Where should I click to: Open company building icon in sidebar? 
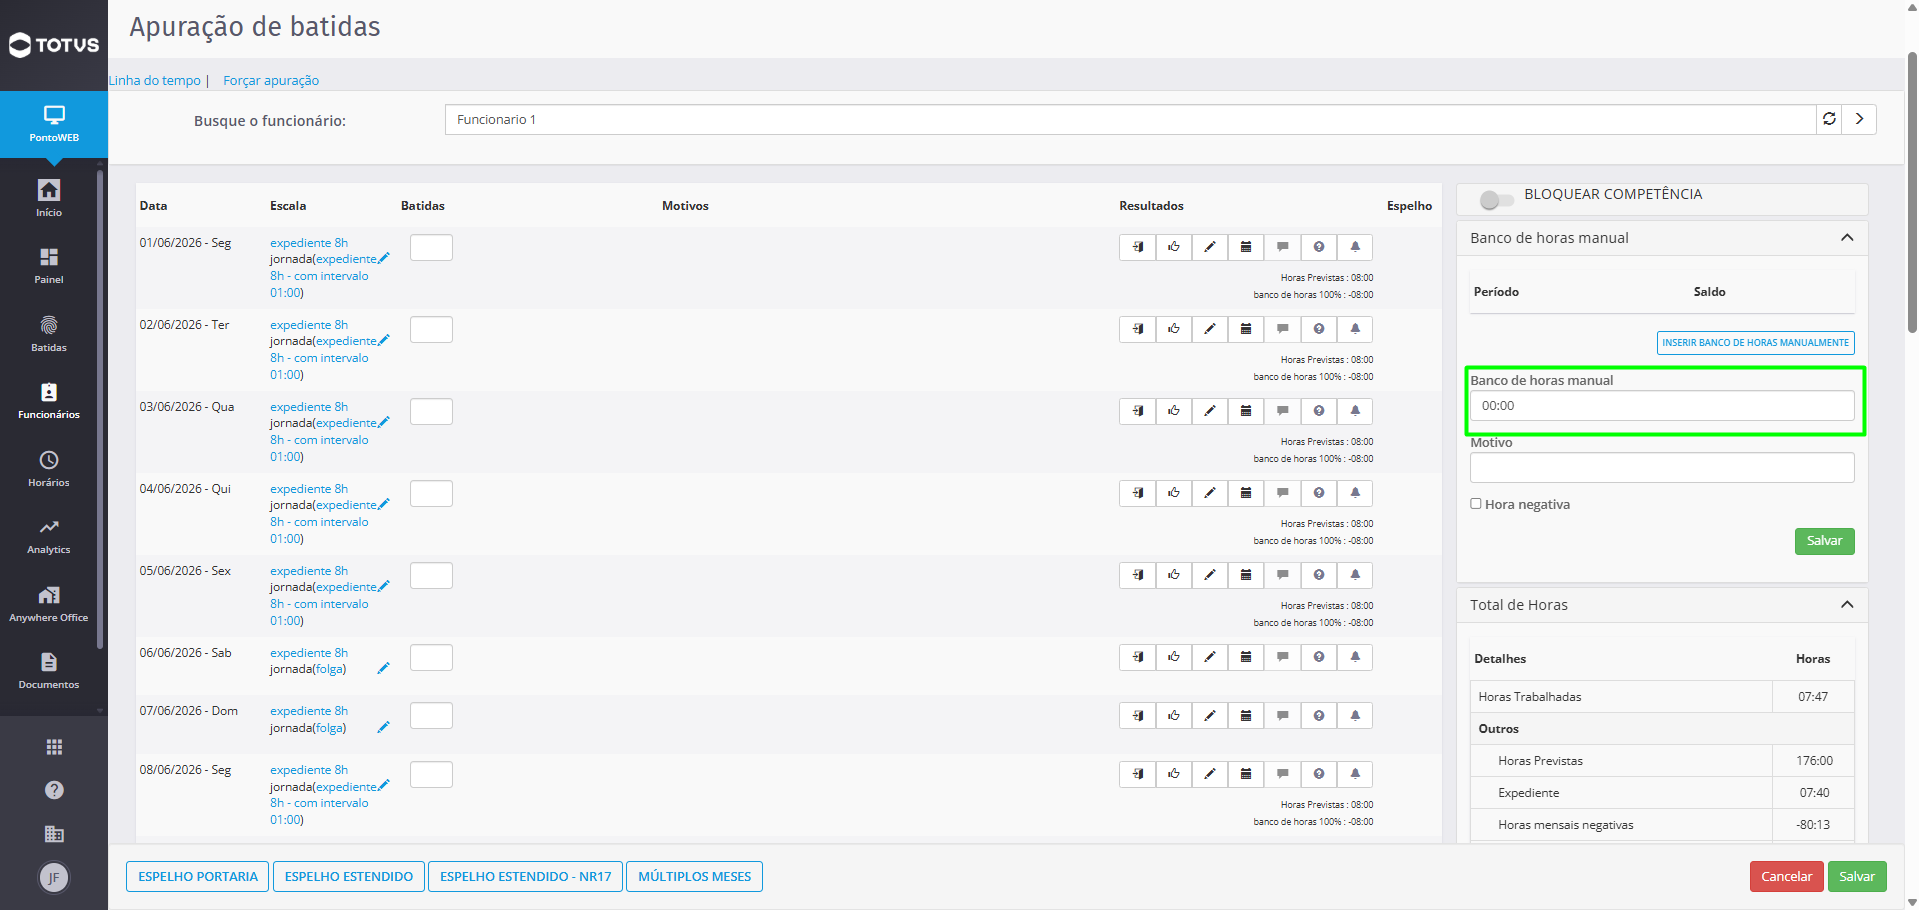coord(54,834)
